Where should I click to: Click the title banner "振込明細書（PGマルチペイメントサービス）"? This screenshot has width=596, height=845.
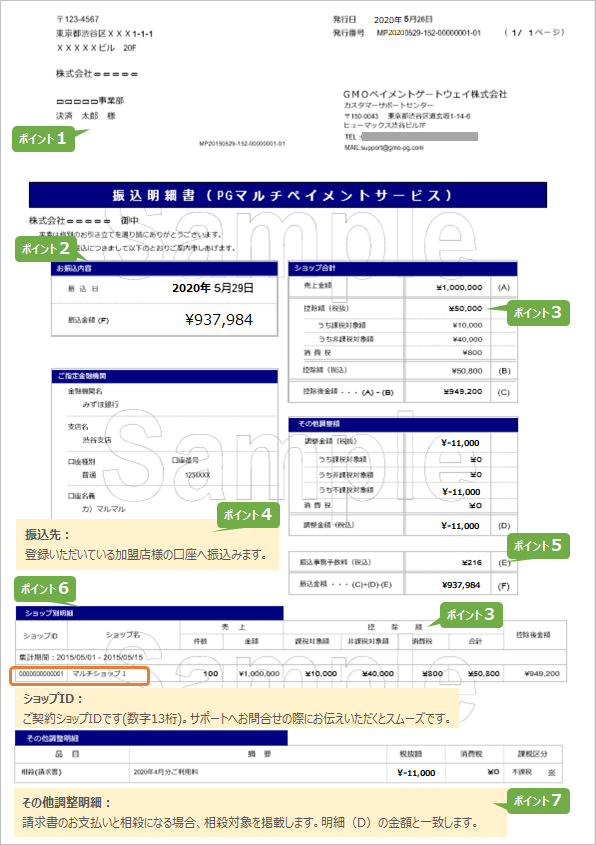[288, 195]
